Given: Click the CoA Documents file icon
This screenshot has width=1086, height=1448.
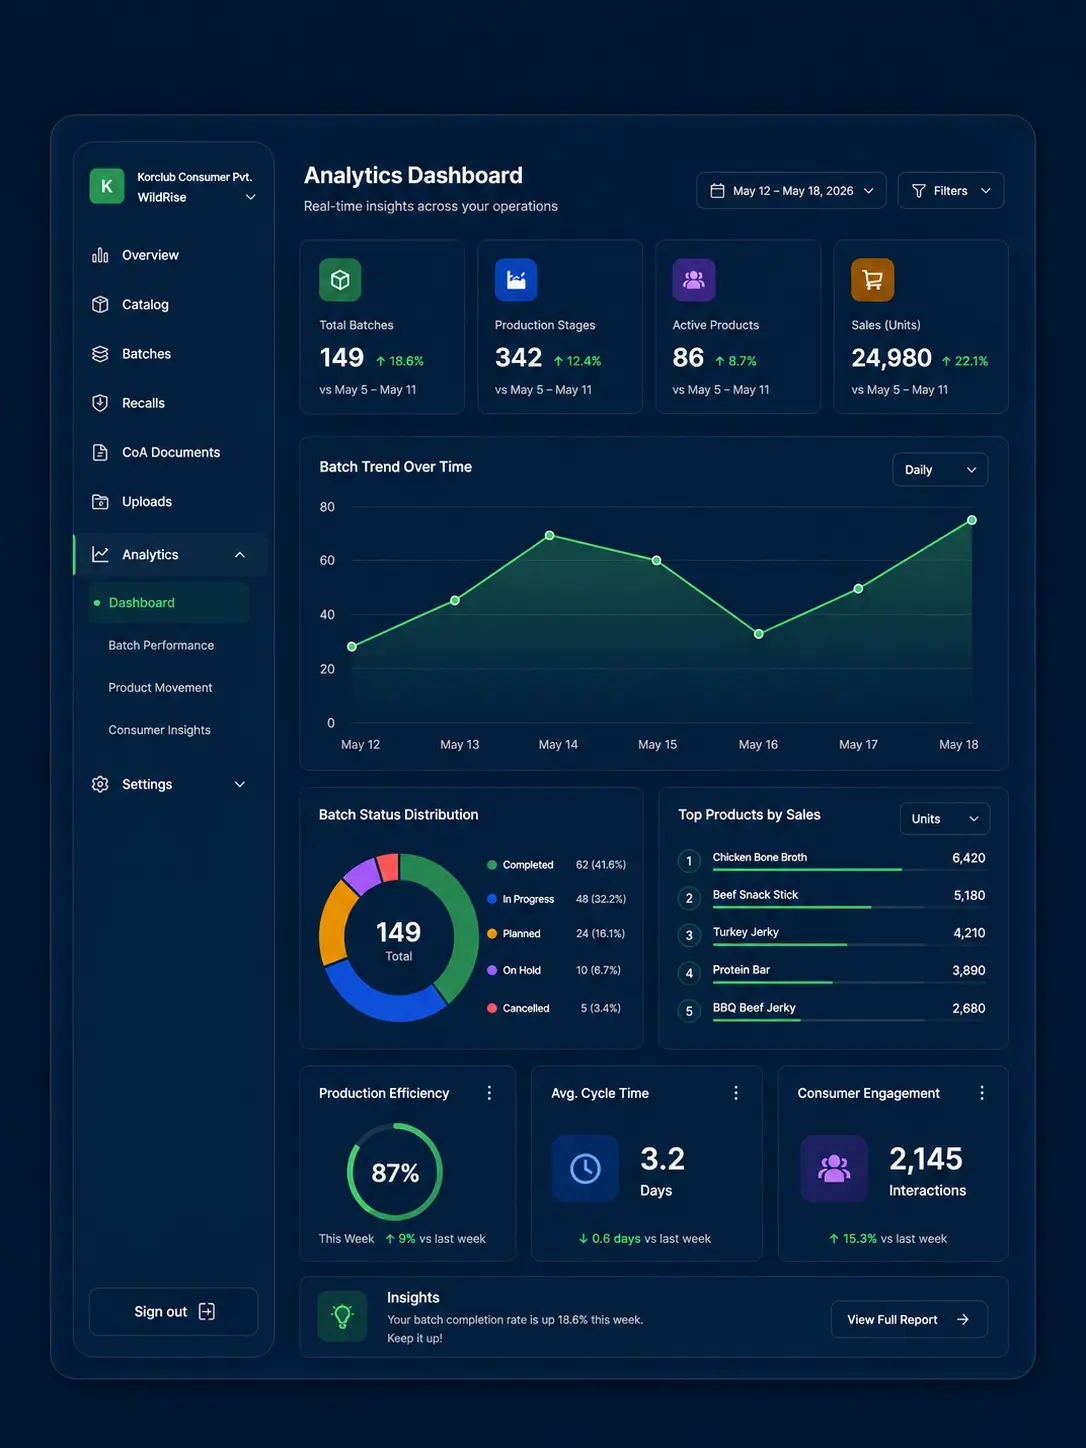Looking at the screenshot, I should click(100, 452).
